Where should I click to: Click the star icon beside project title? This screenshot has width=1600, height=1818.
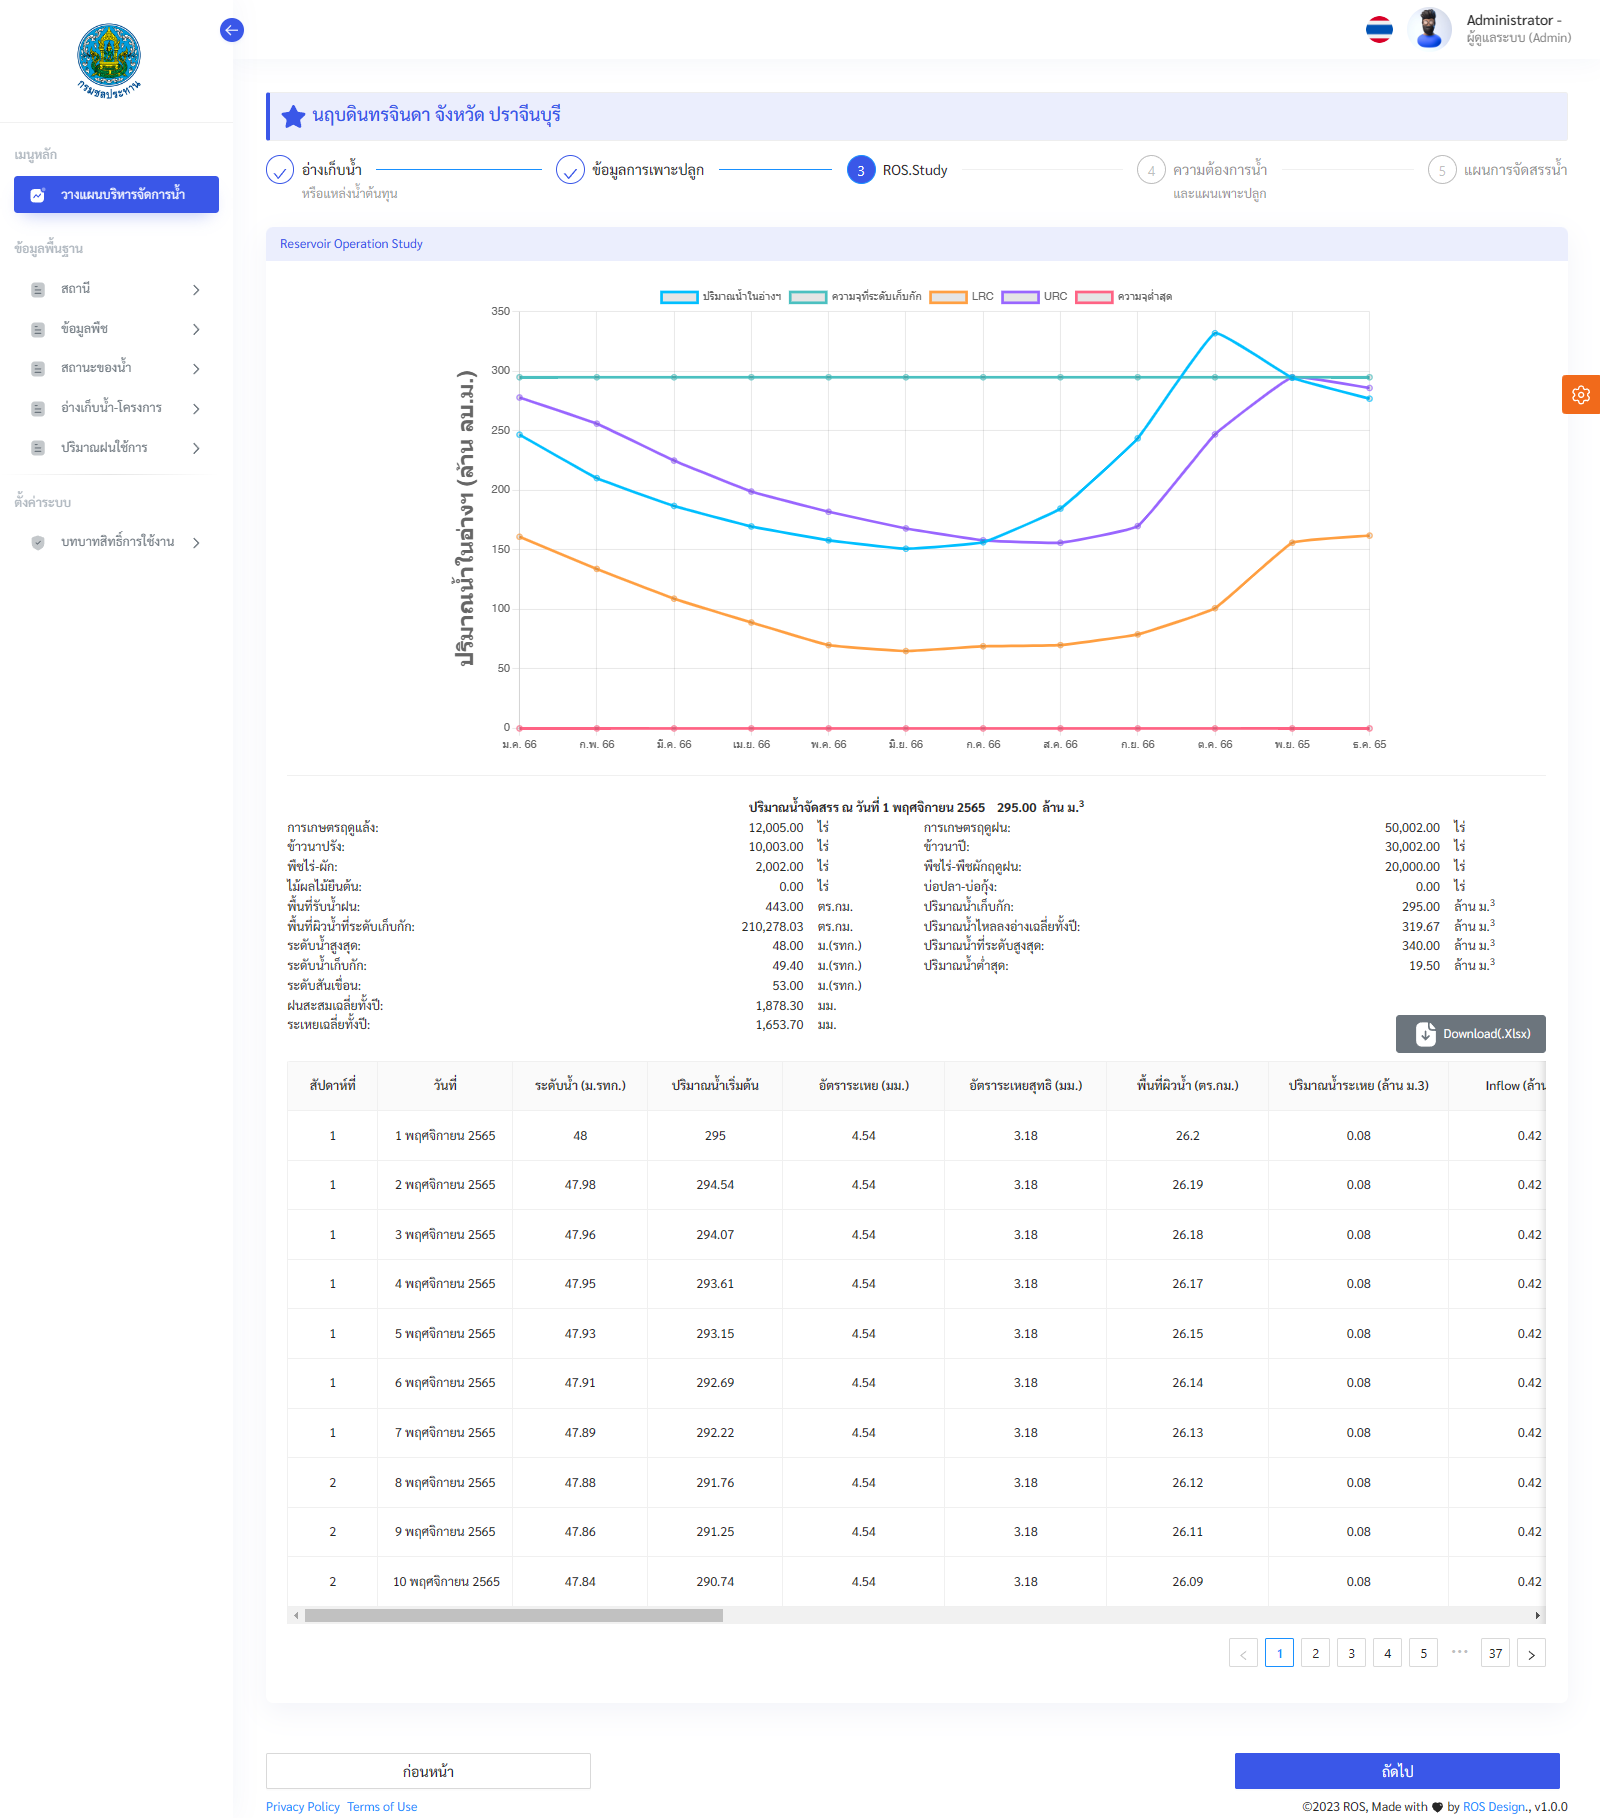pos(293,116)
